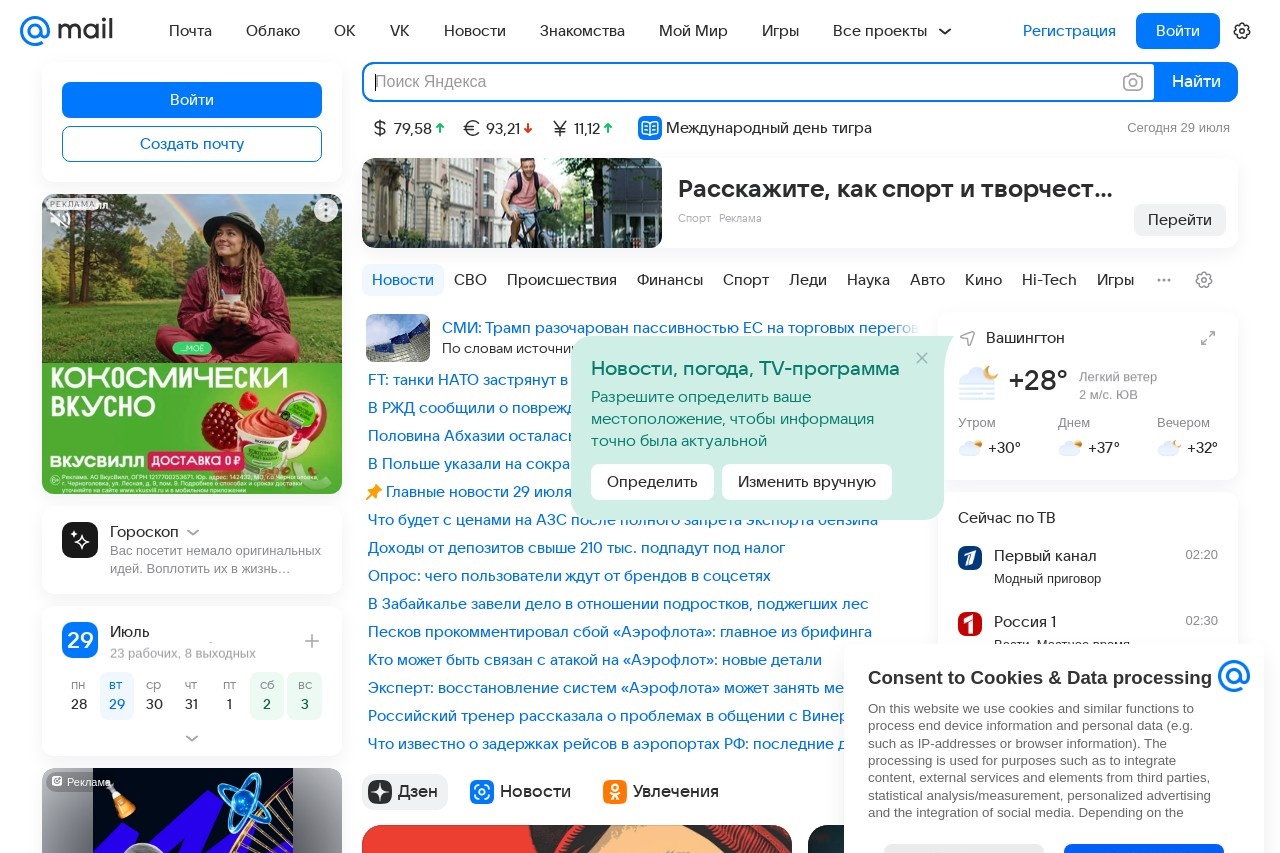The width and height of the screenshot is (1280, 853).
Task: Search by image using the camera icon
Action: click(1133, 82)
